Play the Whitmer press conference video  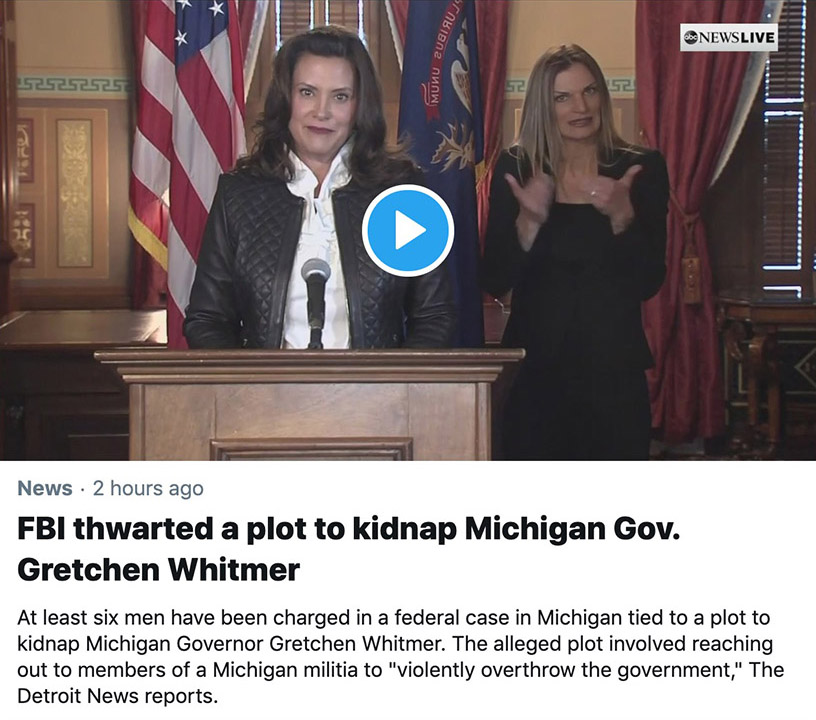point(407,230)
